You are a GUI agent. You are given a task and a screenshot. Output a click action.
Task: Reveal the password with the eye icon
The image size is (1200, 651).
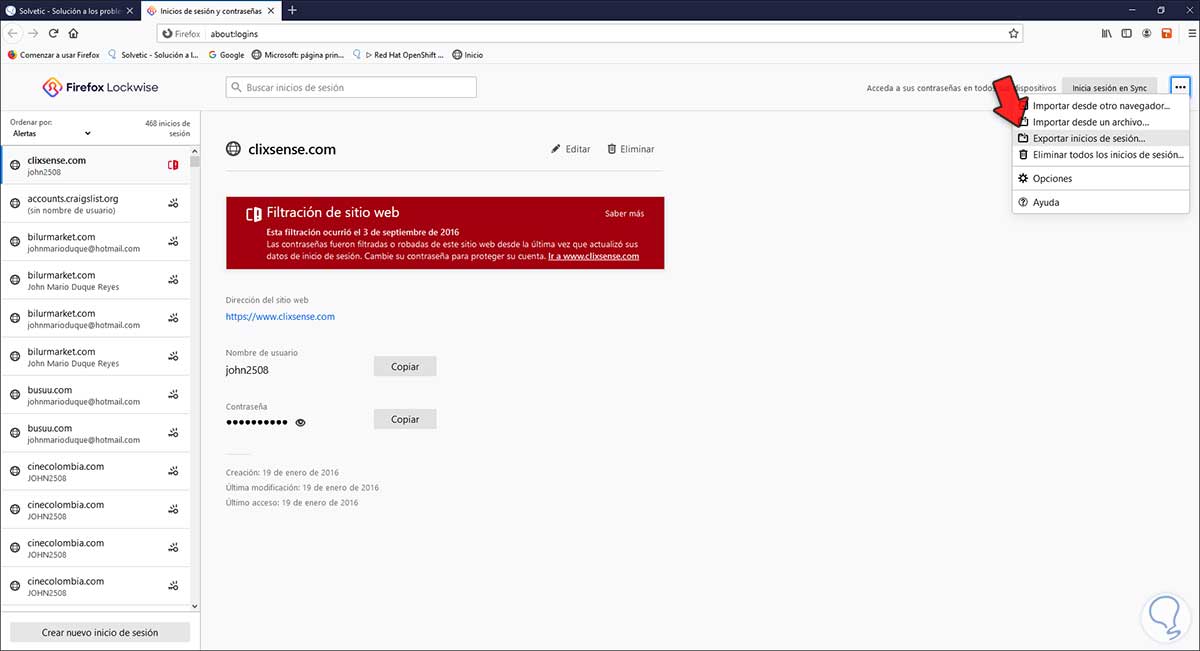pyautogui.click(x=301, y=422)
